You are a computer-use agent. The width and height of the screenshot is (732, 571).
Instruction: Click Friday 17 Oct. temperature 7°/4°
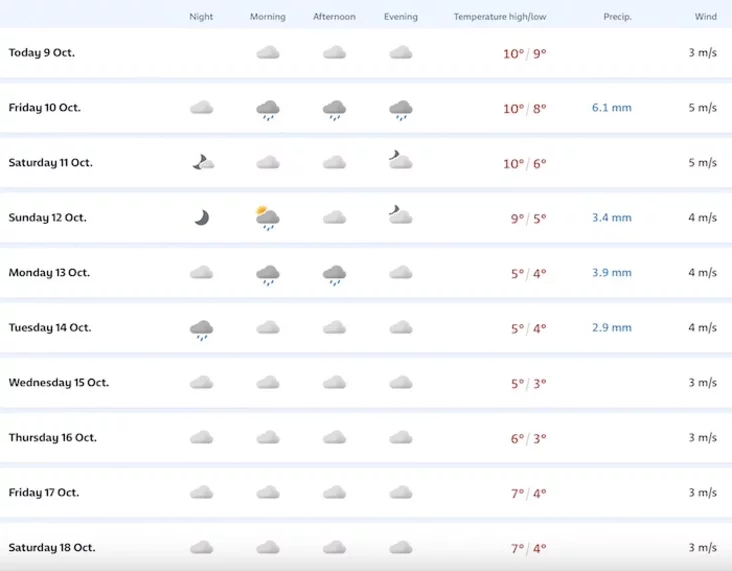coord(525,493)
